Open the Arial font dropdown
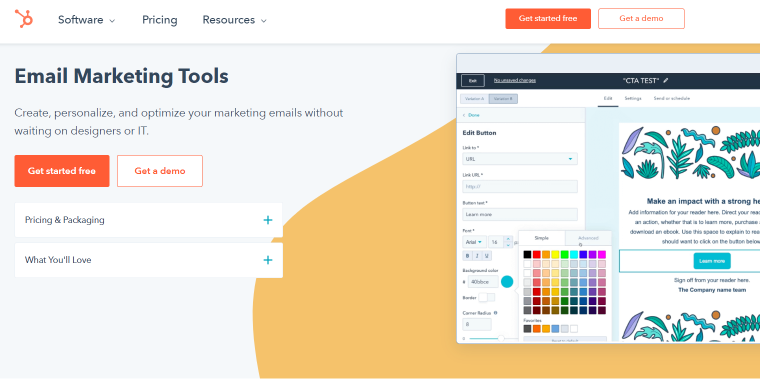This screenshot has width=760, height=379. (475, 242)
